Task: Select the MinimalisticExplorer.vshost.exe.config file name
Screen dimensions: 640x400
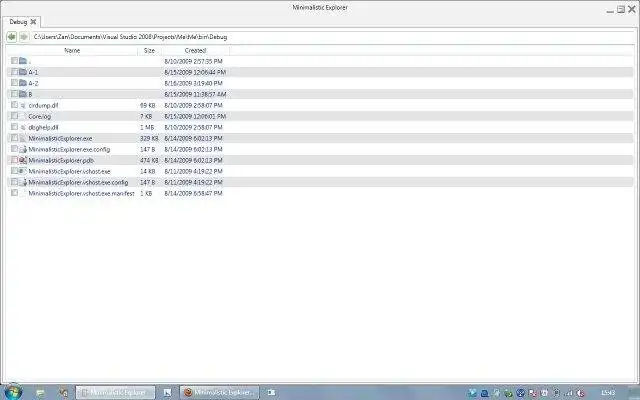Action: pos(78,182)
